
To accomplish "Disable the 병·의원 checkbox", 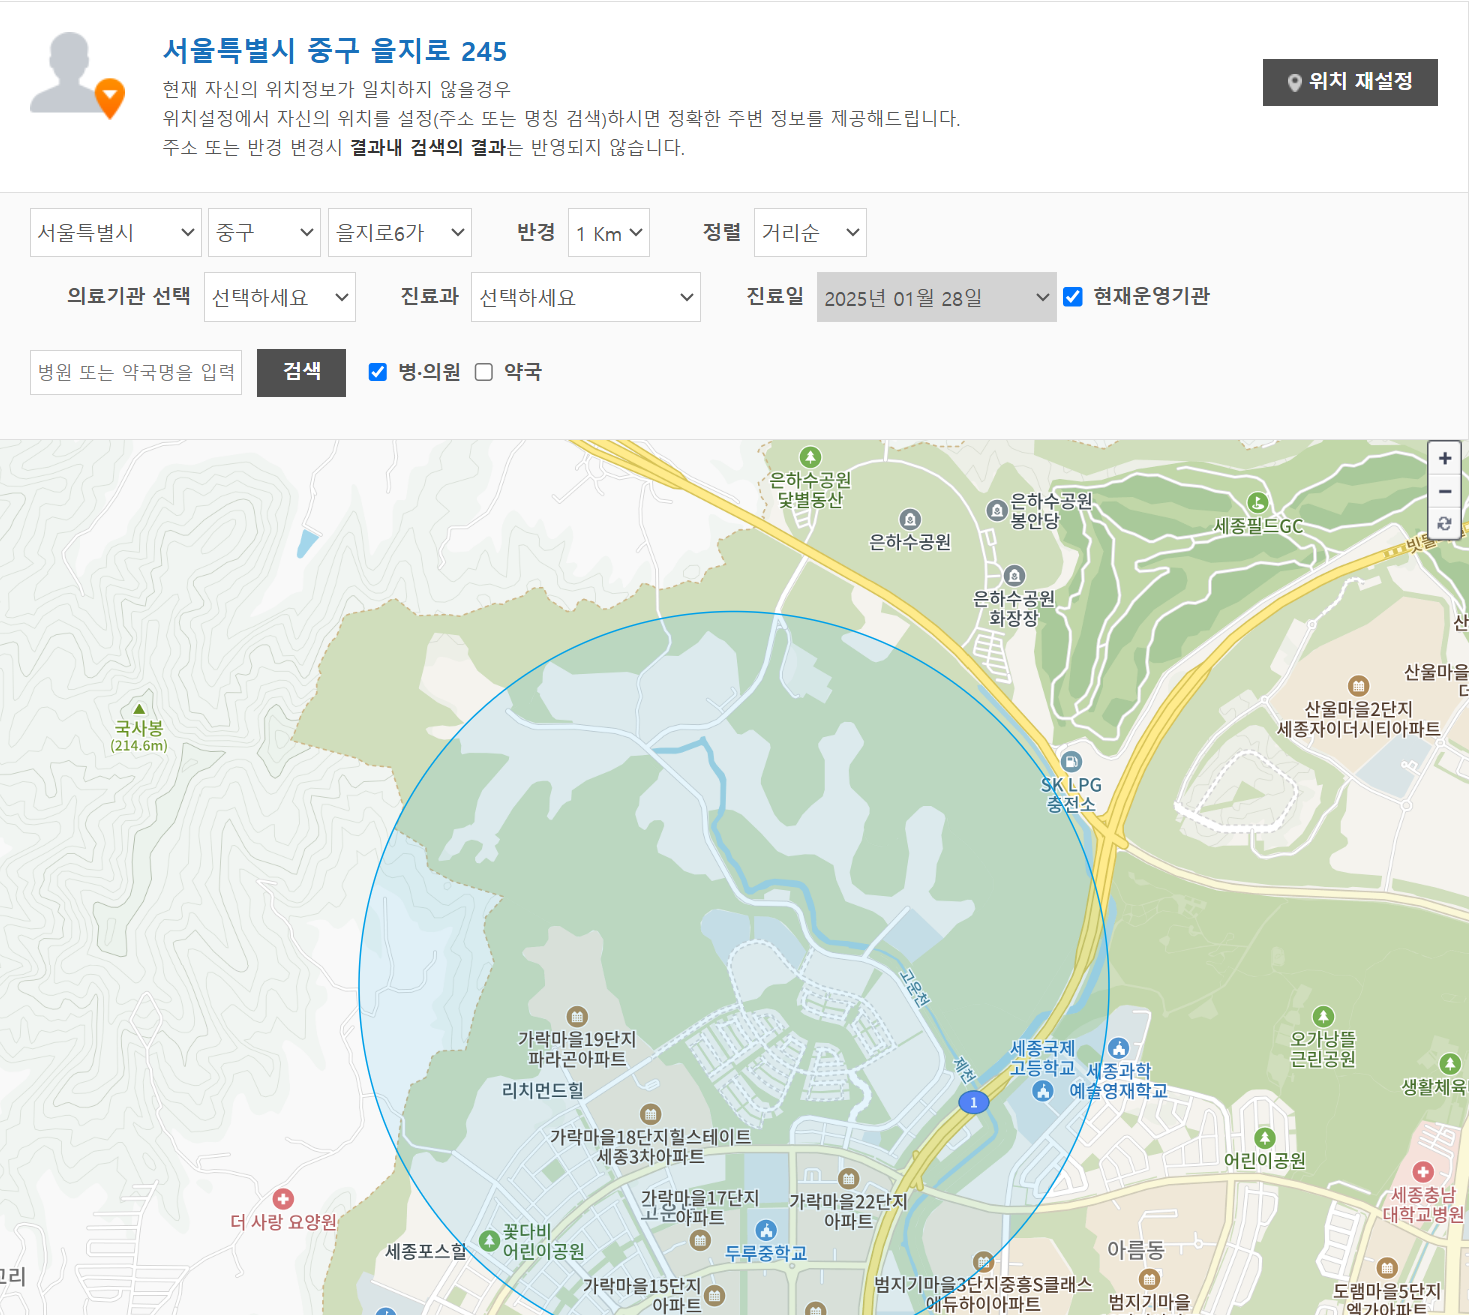I will point(377,371).
